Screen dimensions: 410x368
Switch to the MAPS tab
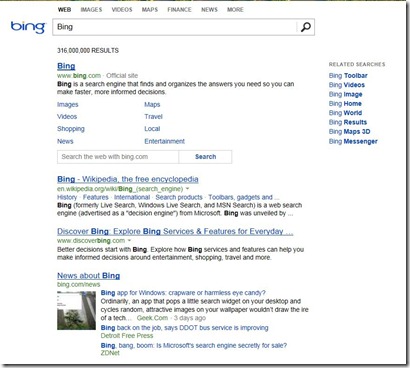(150, 10)
